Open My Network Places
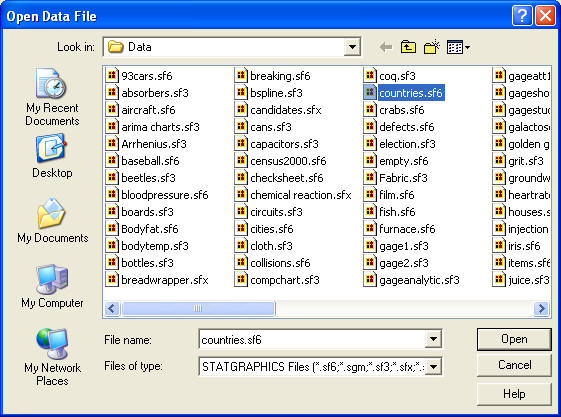This screenshot has width=561, height=417. [52, 357]
